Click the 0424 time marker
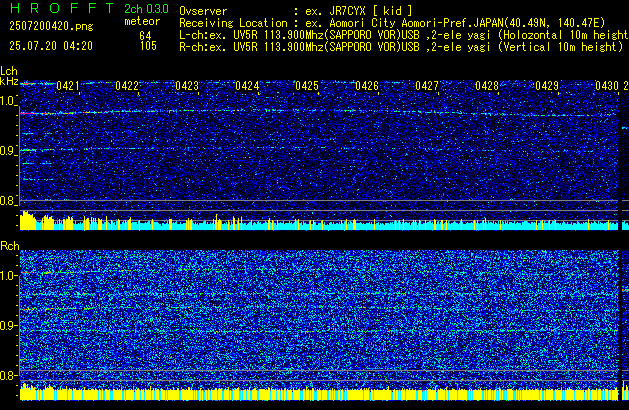Image resolution: width=629 pixels, height=410 pixels. [x=247, y=86]
